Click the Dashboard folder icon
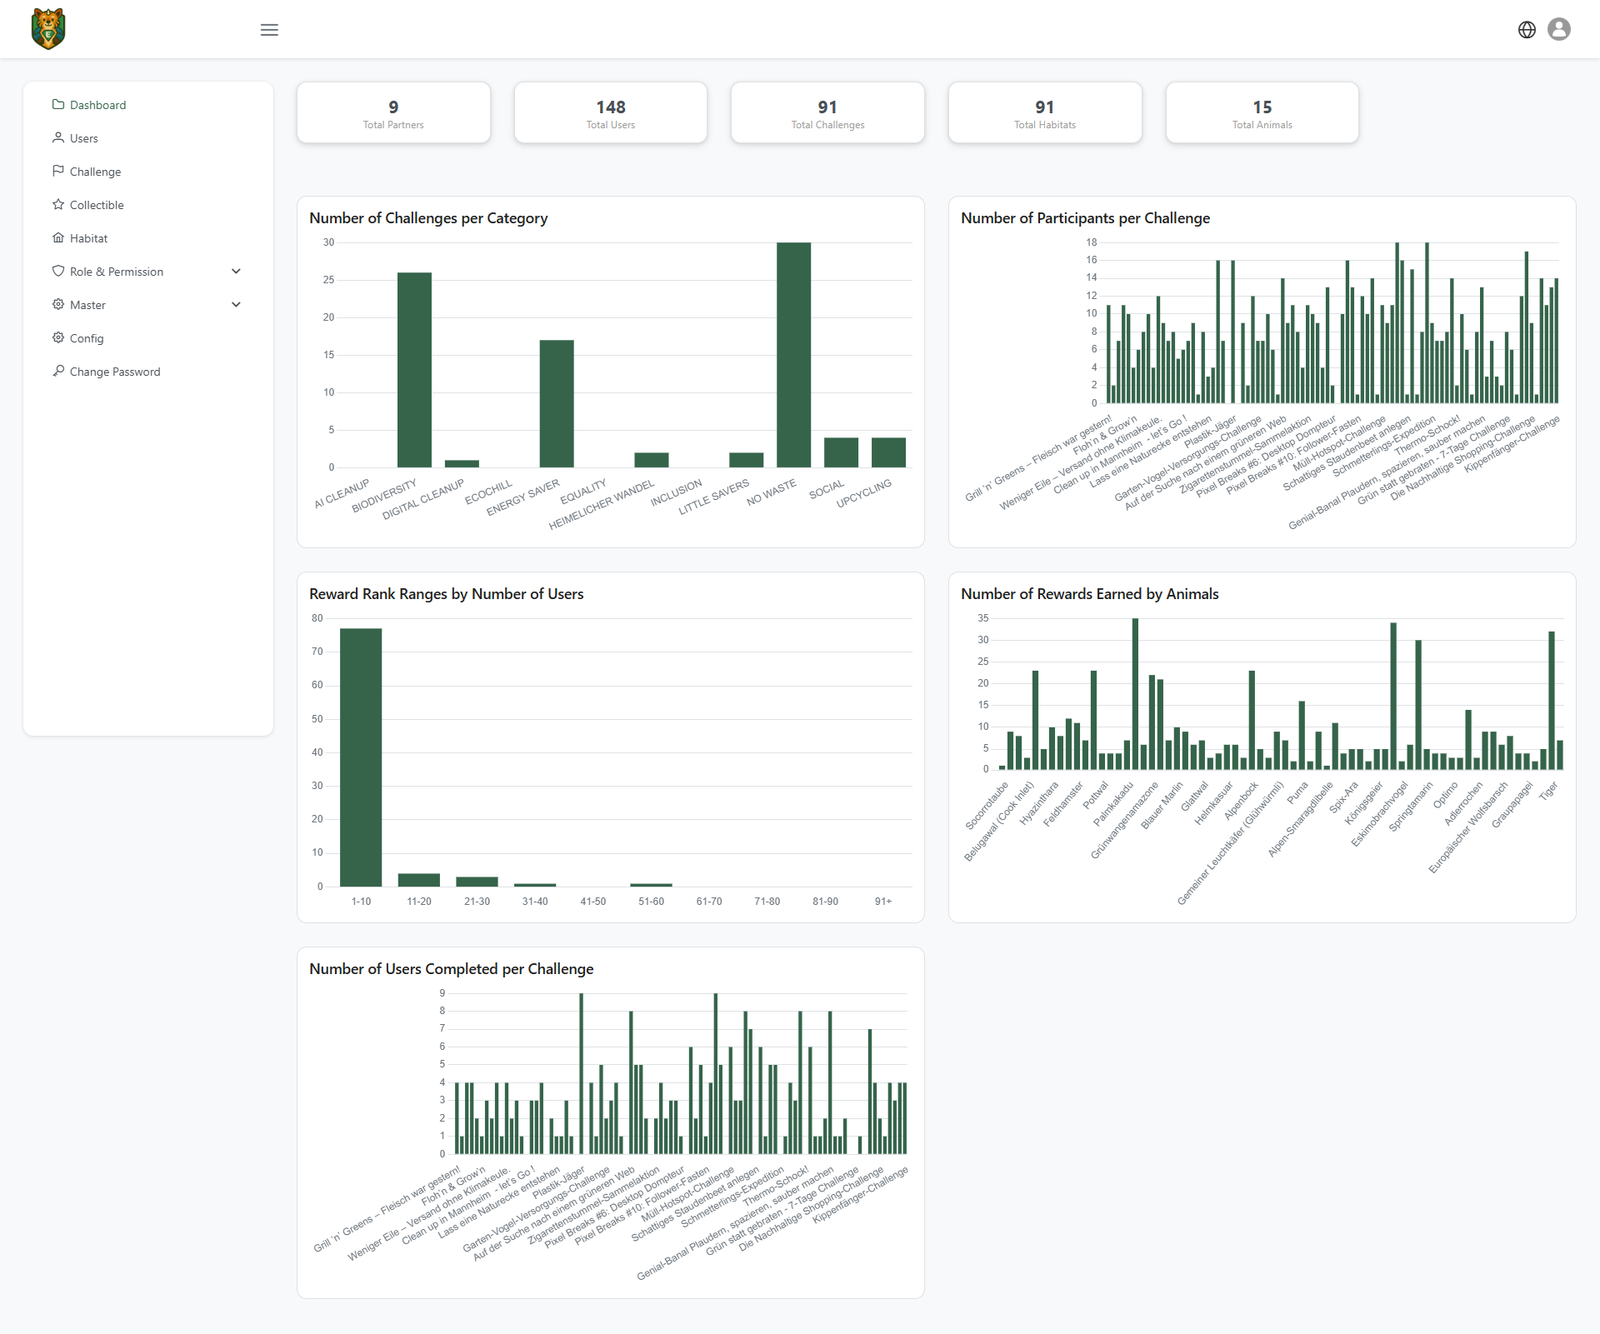This screenshot has height=1334, width=1600. (58, 104)
